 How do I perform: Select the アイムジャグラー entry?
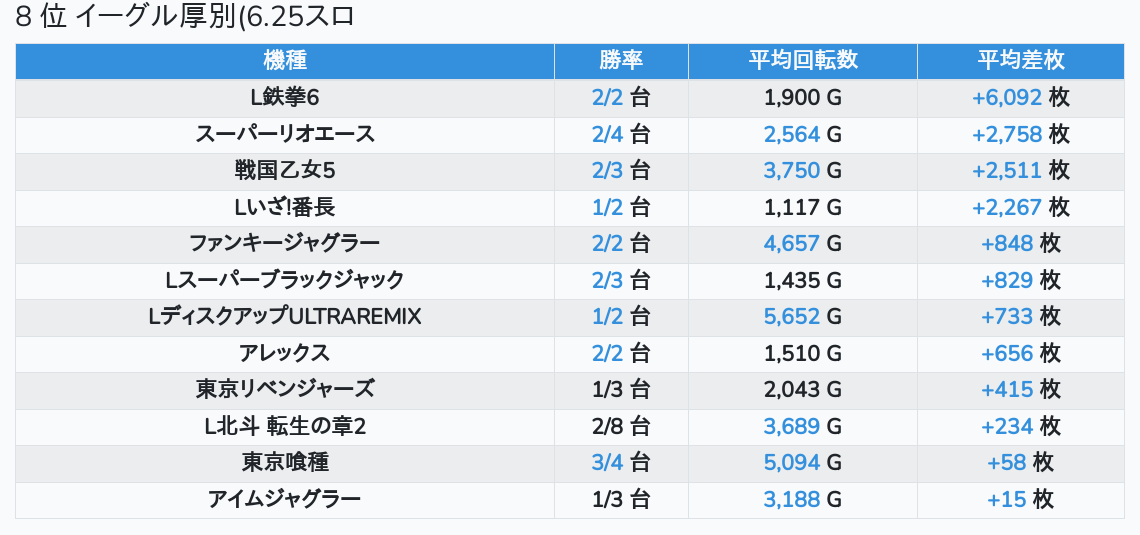tap(285, 499)
